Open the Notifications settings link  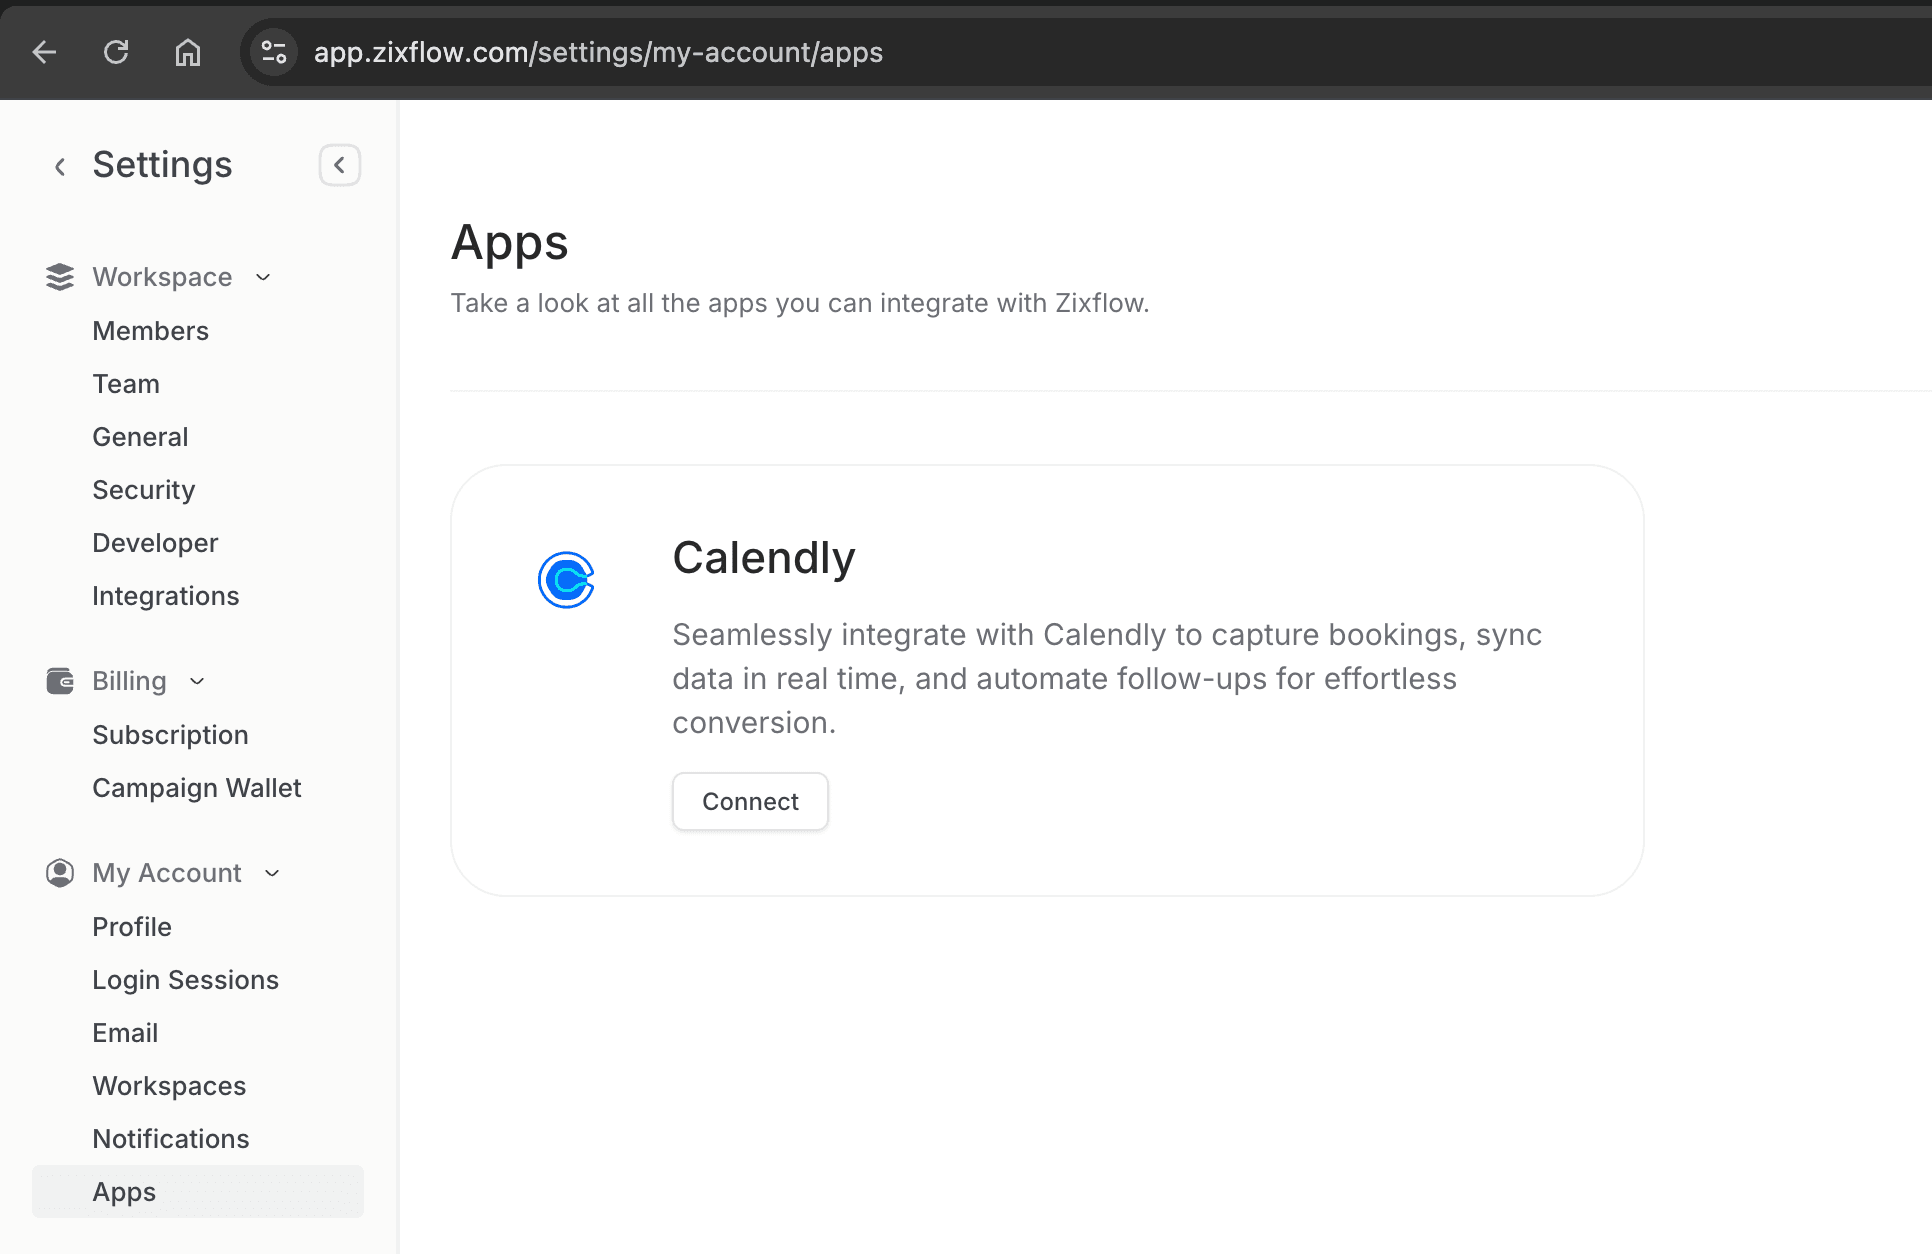pos(170,1139)
